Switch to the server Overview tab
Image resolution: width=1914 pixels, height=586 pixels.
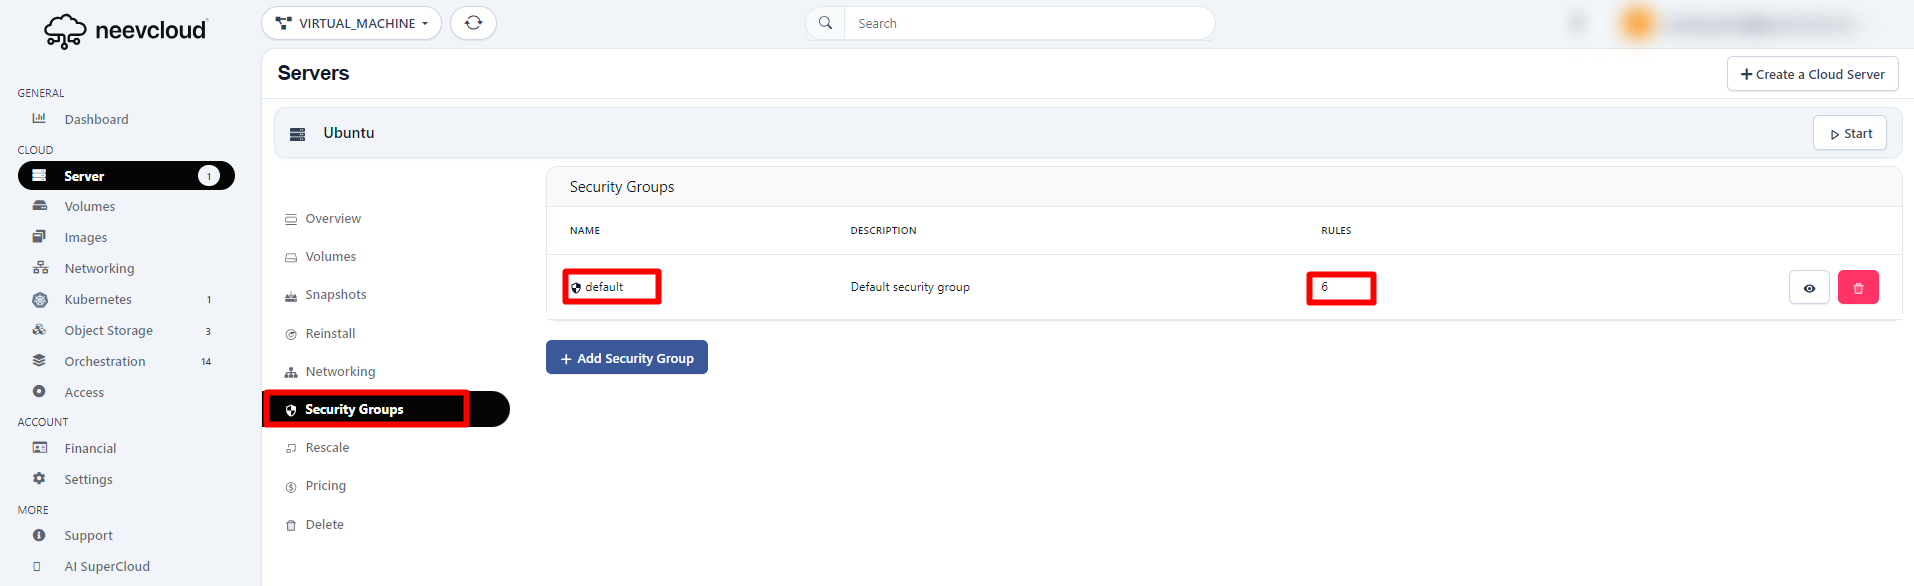coord(332,219)
